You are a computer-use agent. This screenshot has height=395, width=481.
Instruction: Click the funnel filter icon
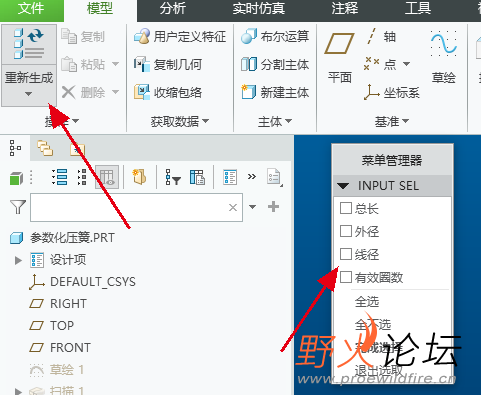pyautogui.click(x=18, y=207)
